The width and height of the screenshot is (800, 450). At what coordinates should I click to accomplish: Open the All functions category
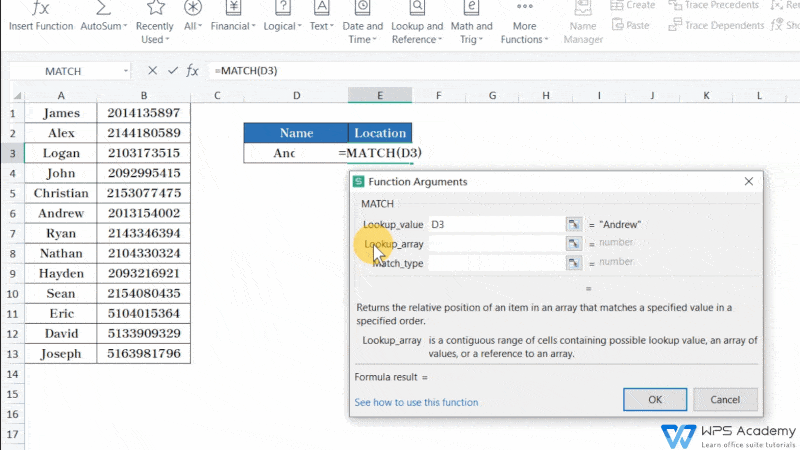(x=193, y=16)
